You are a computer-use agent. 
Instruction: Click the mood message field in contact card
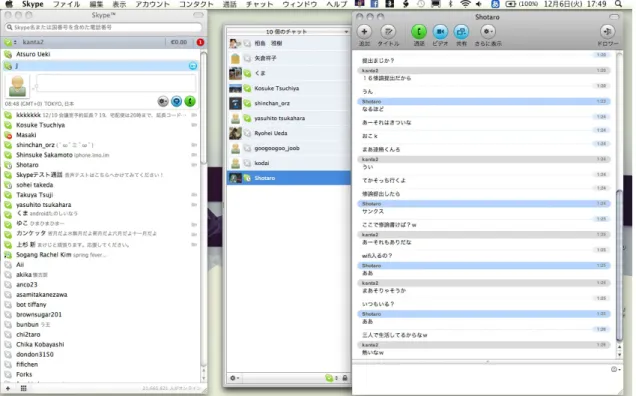tap(116, 84)
